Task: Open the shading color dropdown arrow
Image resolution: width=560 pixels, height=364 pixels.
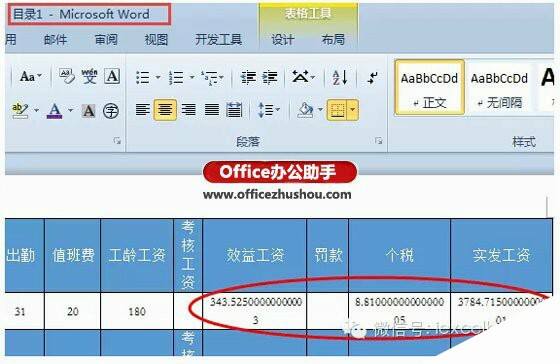Action: coord(320,110)
